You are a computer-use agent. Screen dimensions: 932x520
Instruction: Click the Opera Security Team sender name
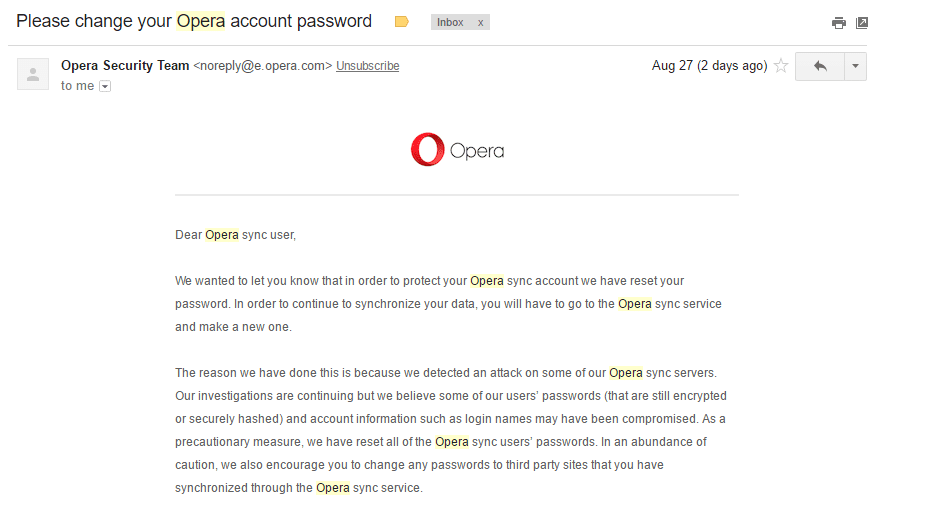coord(125,65)
